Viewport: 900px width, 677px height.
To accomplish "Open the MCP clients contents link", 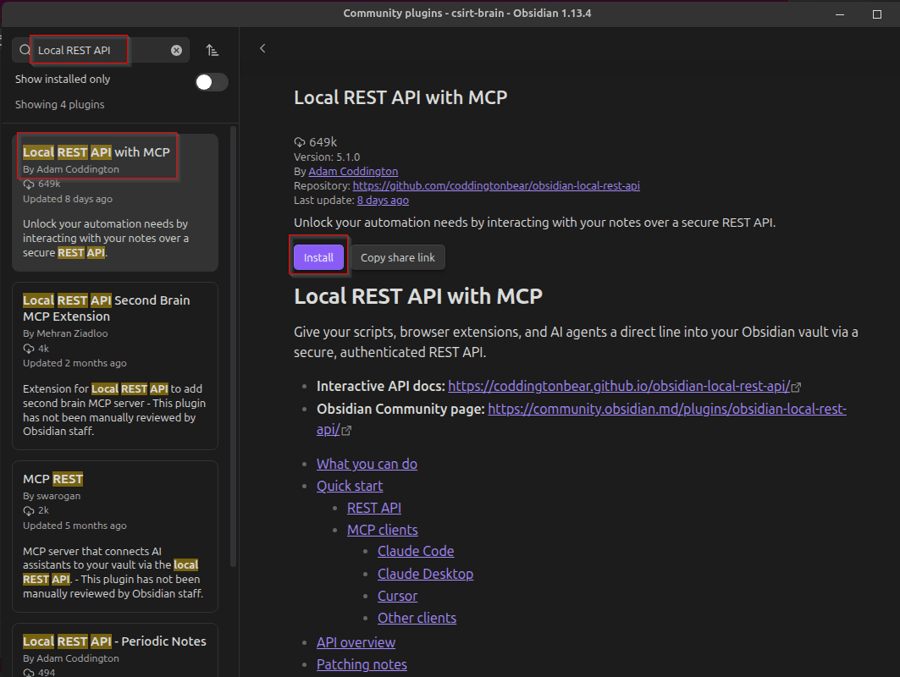I will [382, 530].
